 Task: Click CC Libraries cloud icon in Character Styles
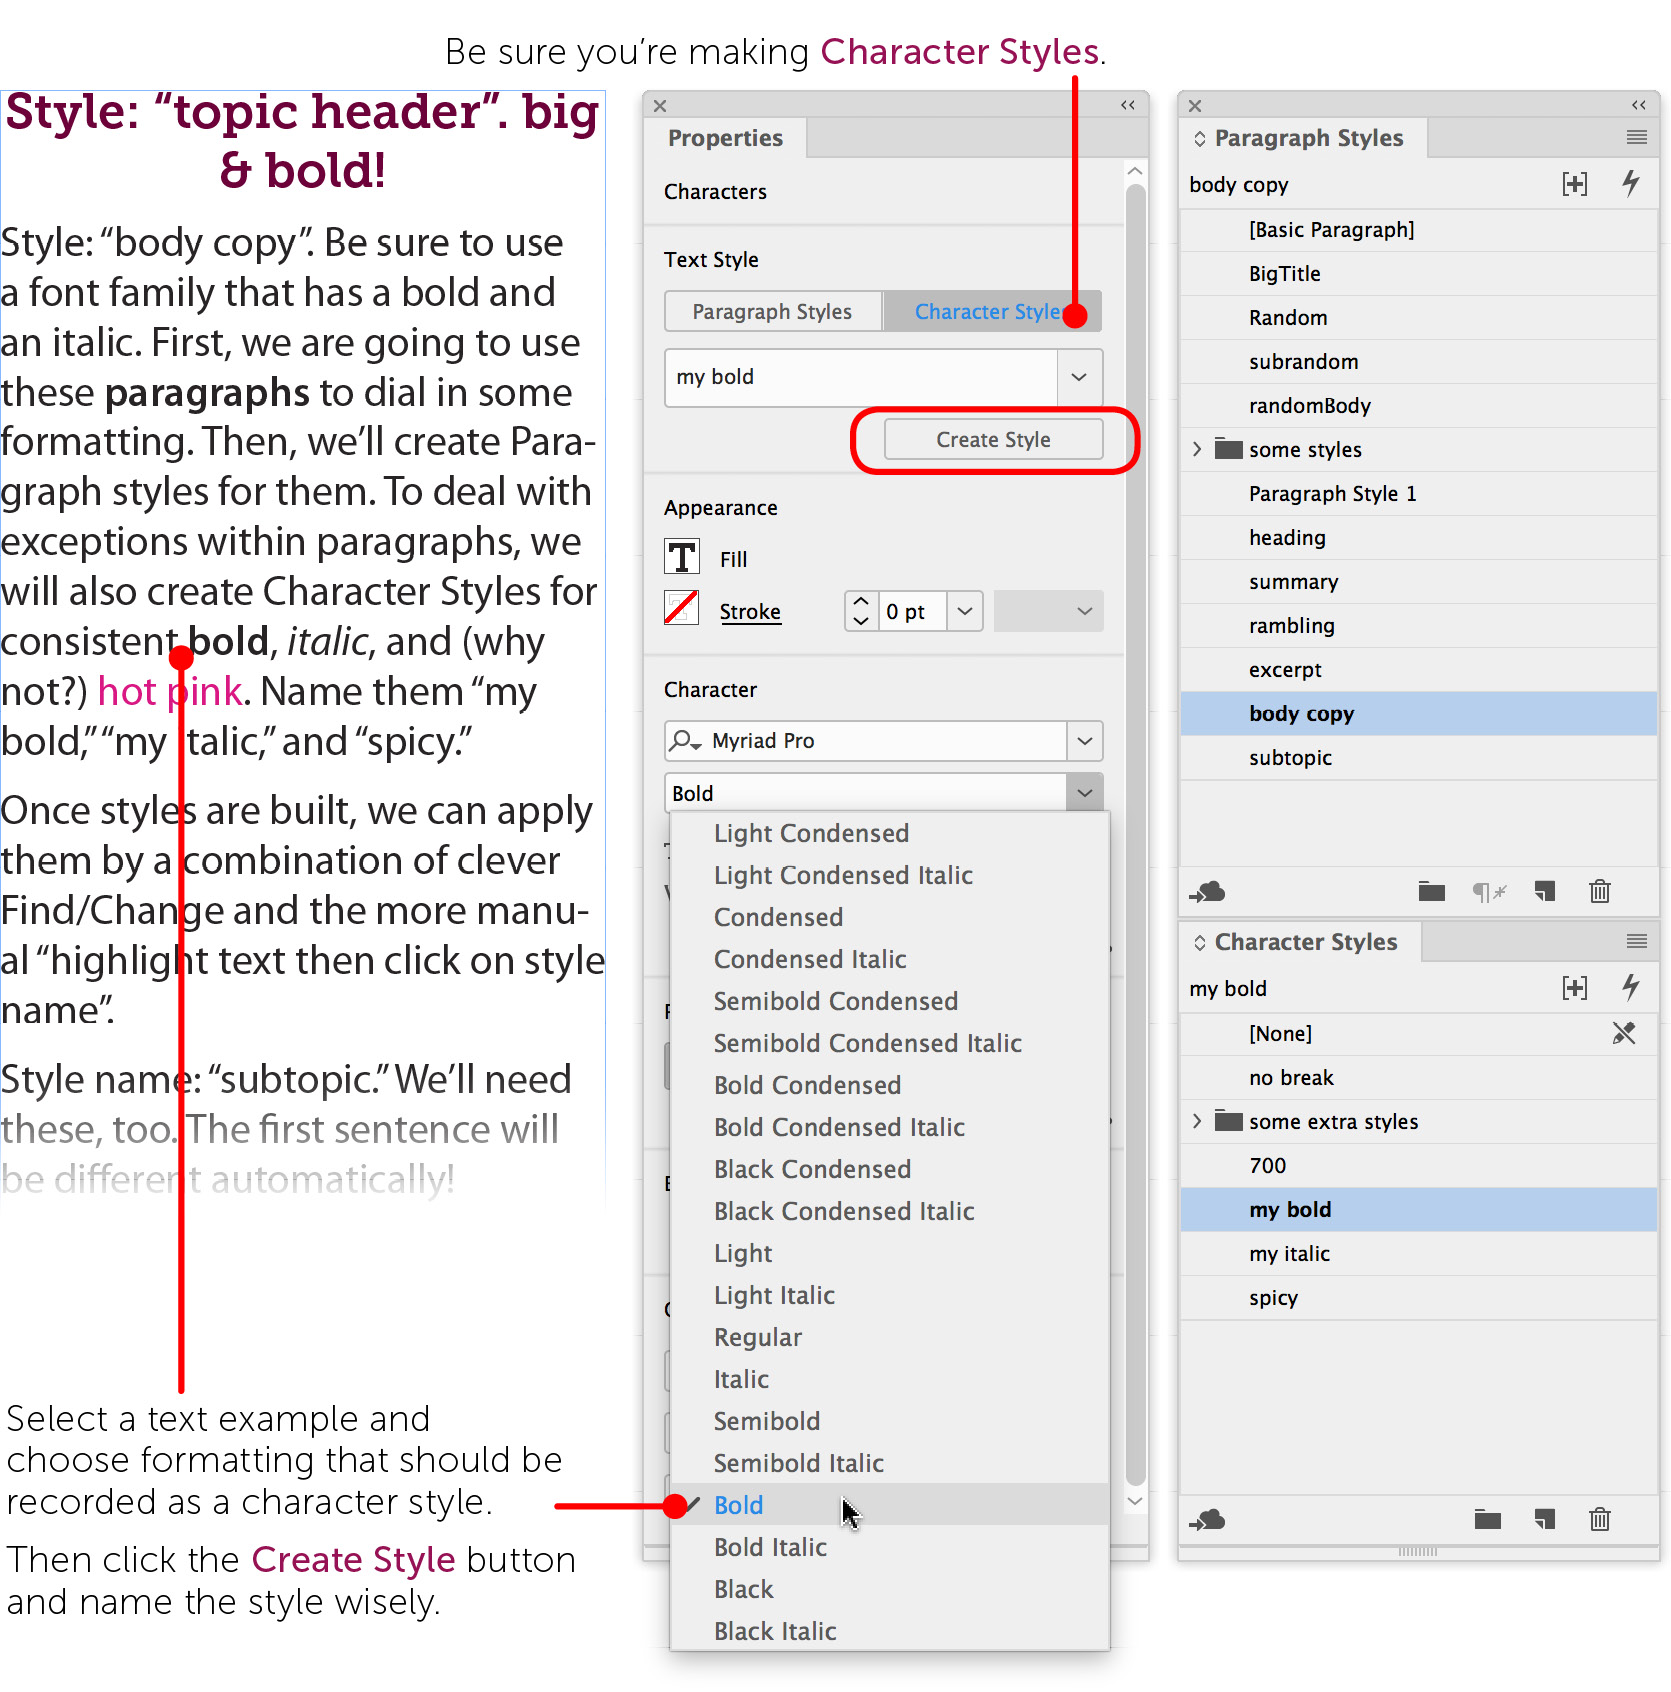(1207, 1520)
